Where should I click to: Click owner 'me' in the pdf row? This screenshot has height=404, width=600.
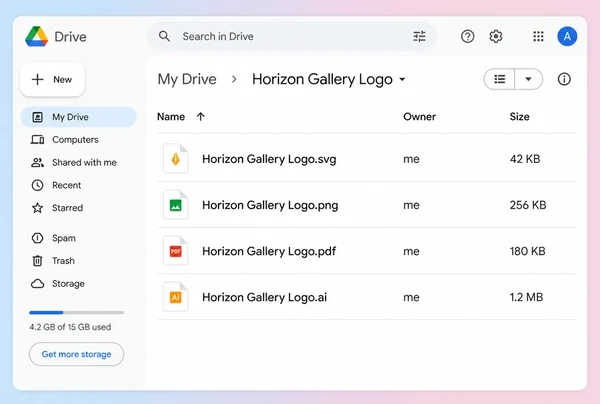(411, 252)
